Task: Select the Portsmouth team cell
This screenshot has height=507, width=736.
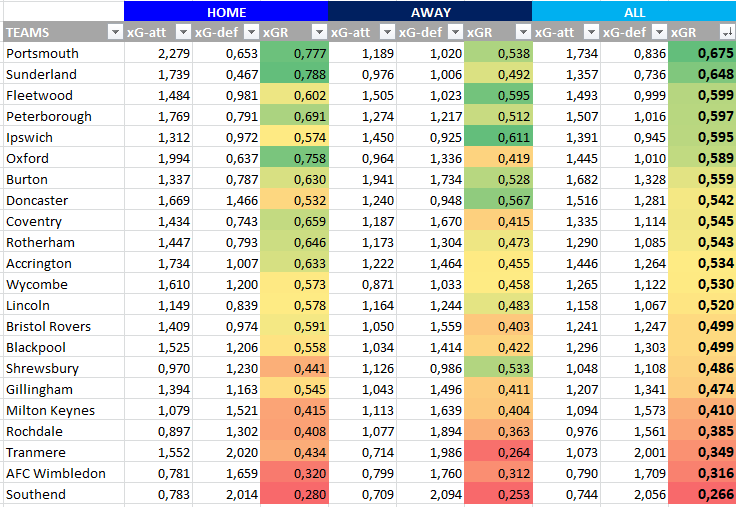Action: point(63,53)
